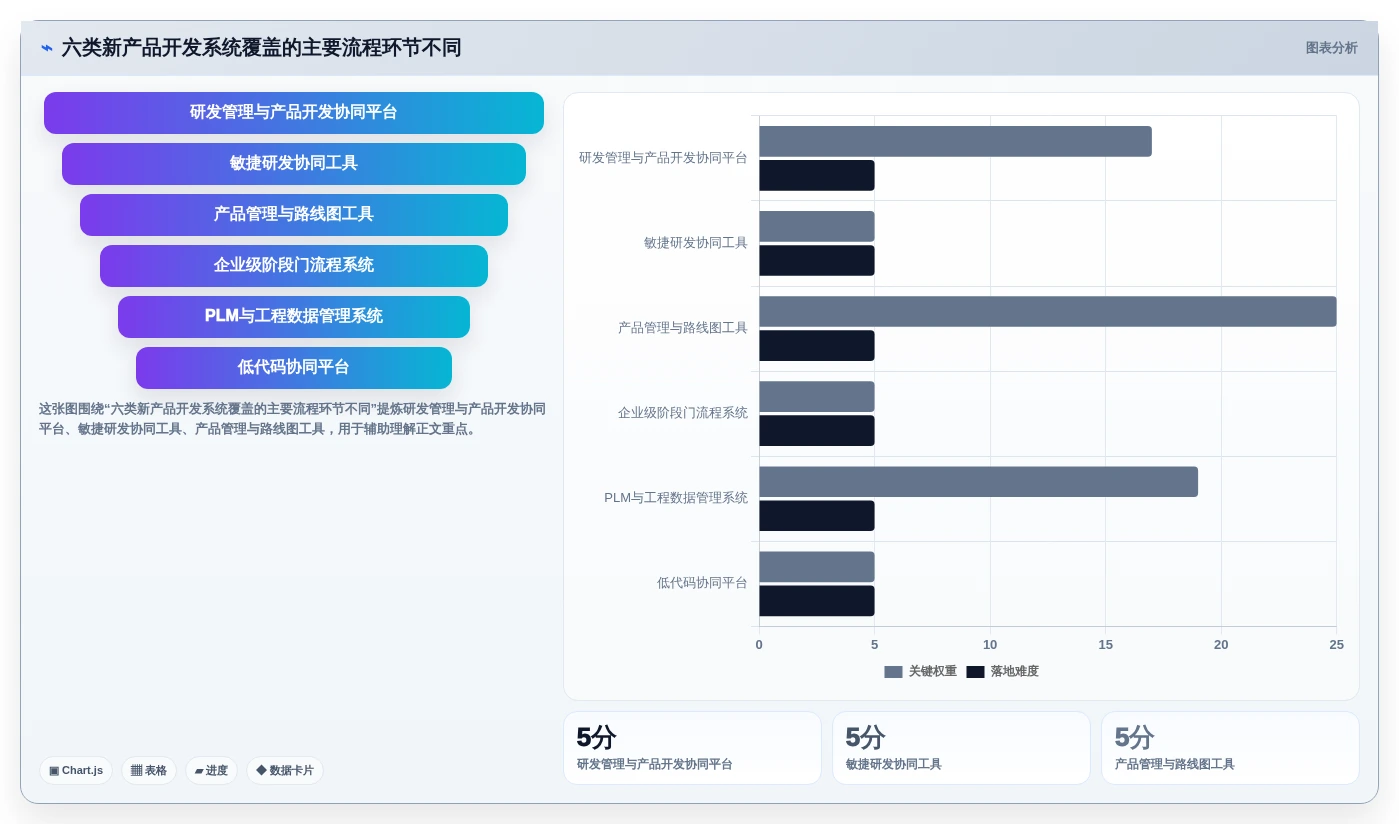Click the 图表分析 label in the header
Image resolution: width=1399 pixels, height=824 pixels.
click(1331, 48)
